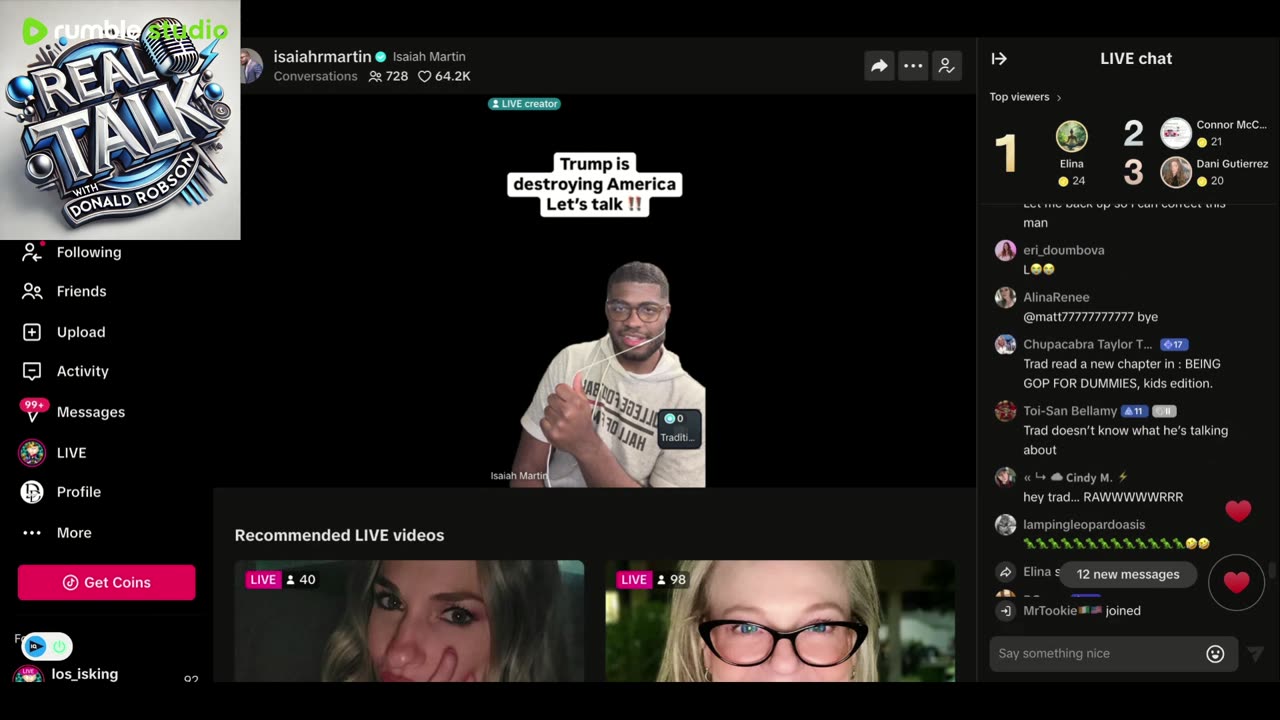The height and width of the screenshot is (720, 1280).
Task: Open Cindy M.'s avatar in chat
Action: (1005, 478)
